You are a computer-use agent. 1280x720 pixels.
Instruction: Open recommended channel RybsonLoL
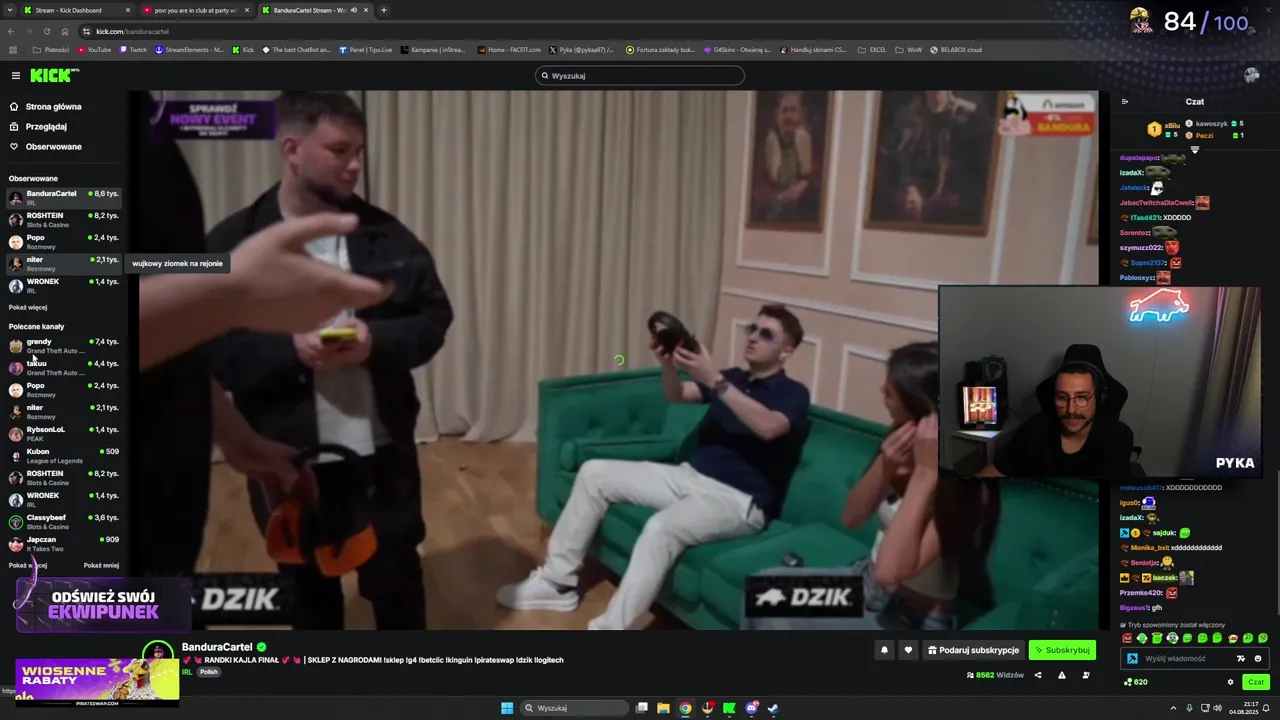(63, 433)
